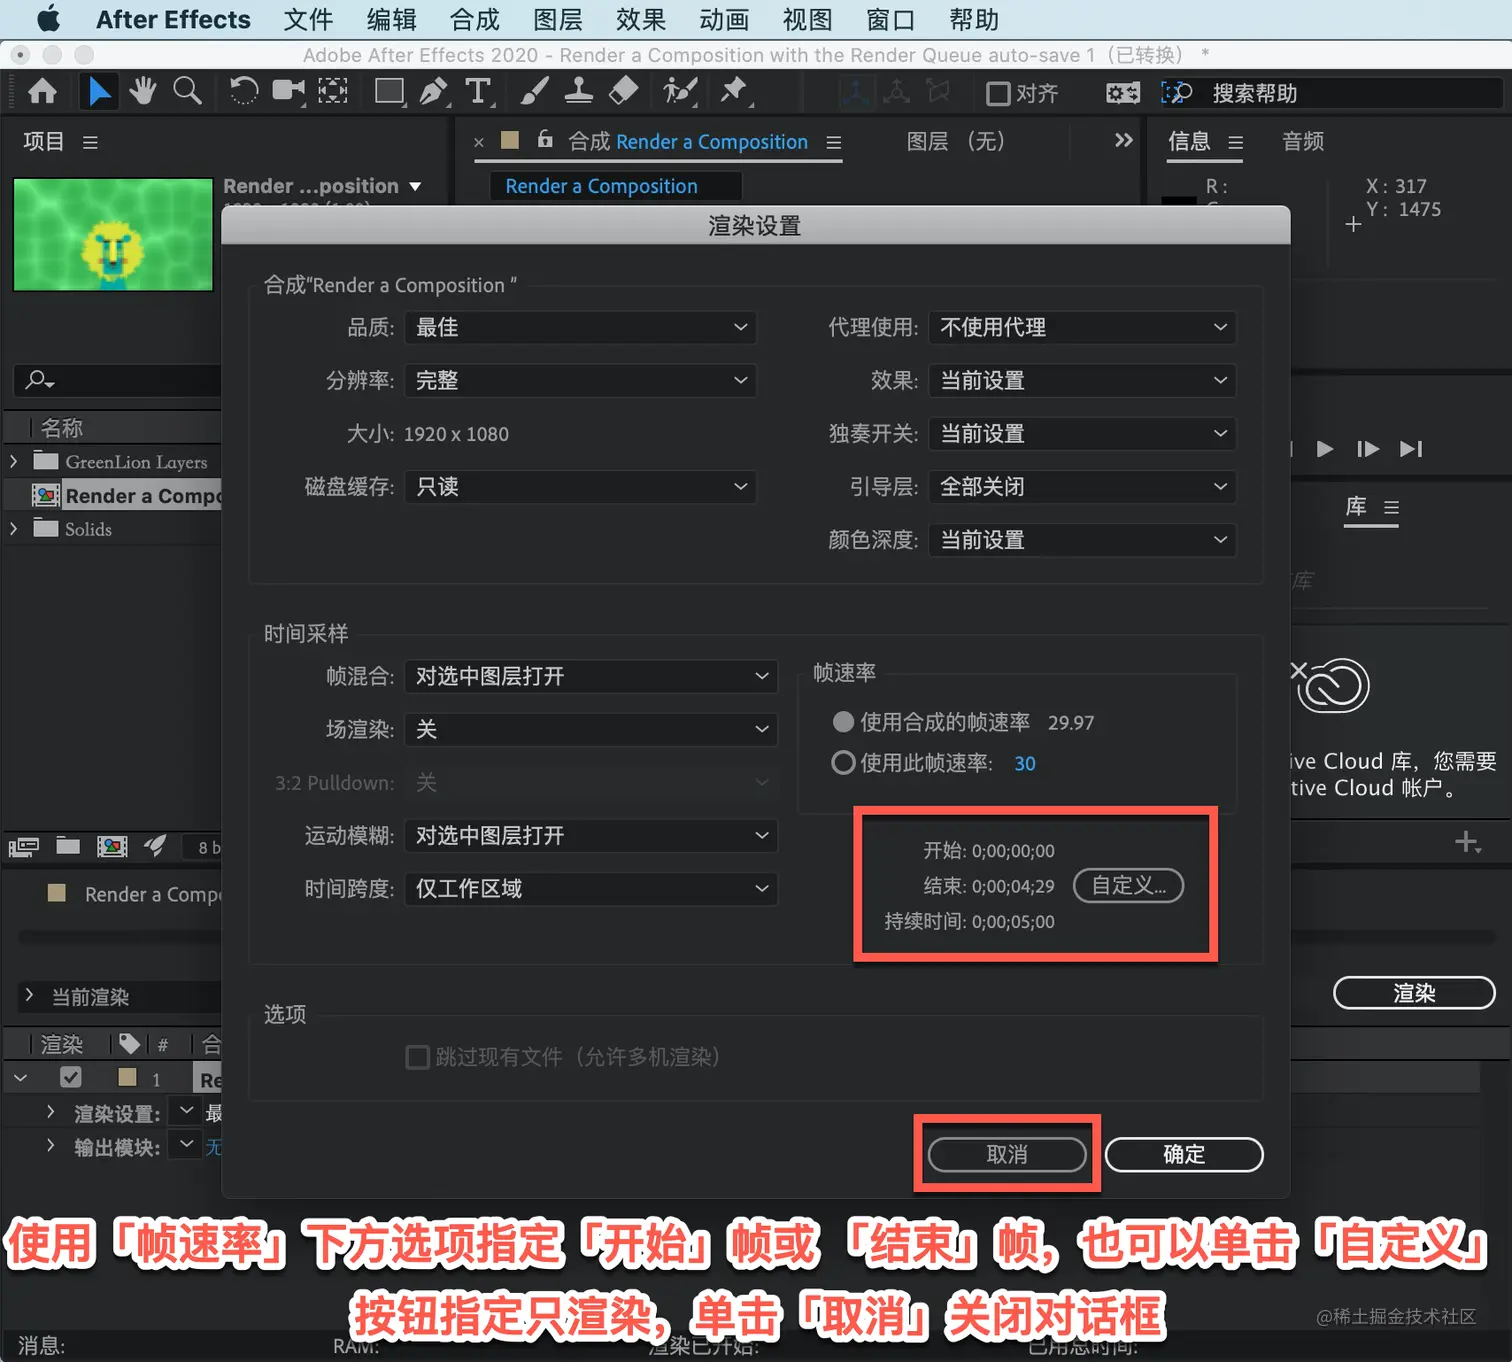Open the 品质 quality dropdown
Viewport: 1512px width, 1362px height.
click(580, 327)
